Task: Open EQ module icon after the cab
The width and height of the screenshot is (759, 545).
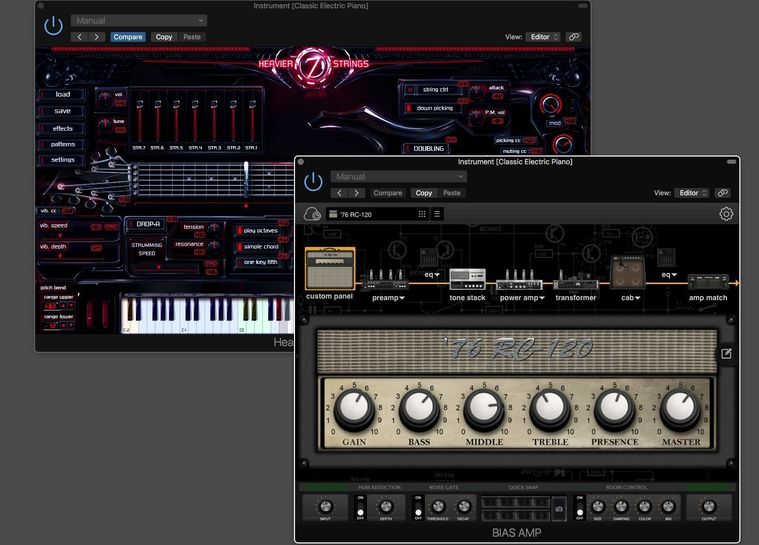Action: [x=666, y=258]
